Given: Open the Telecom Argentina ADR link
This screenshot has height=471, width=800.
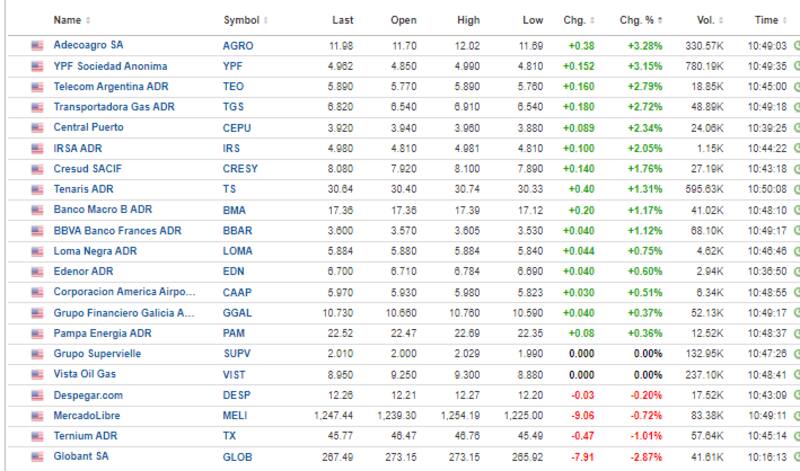Looking at the screenshot, I should pyautogui.click(x=110, y=87).
